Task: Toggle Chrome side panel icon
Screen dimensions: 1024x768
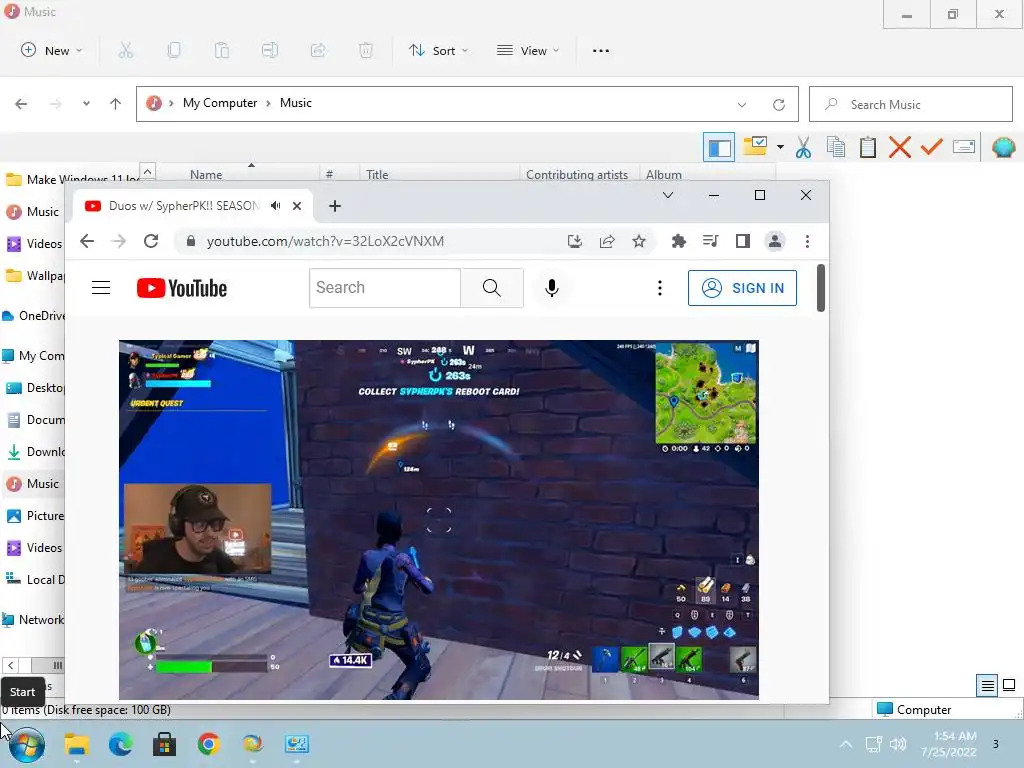Action: (743, 241)
